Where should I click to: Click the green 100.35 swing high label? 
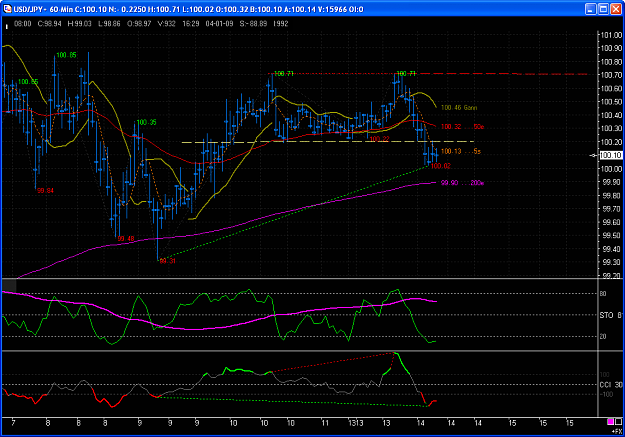pos(146,122)
